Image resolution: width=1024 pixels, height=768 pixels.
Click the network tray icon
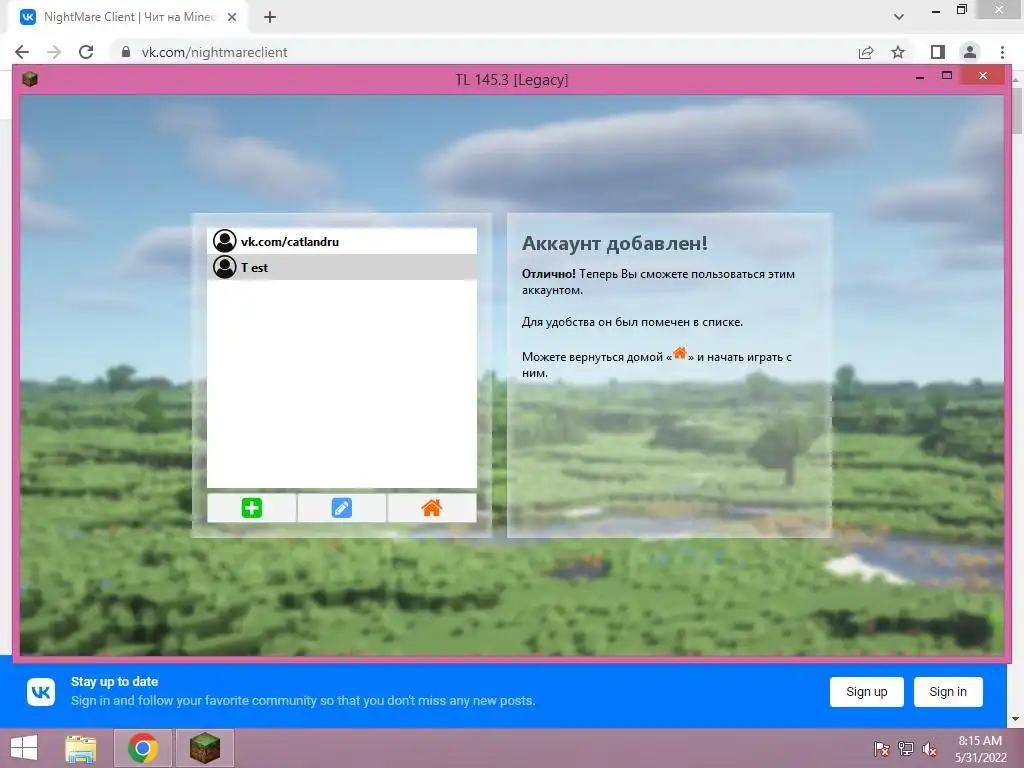coord(906,749)
